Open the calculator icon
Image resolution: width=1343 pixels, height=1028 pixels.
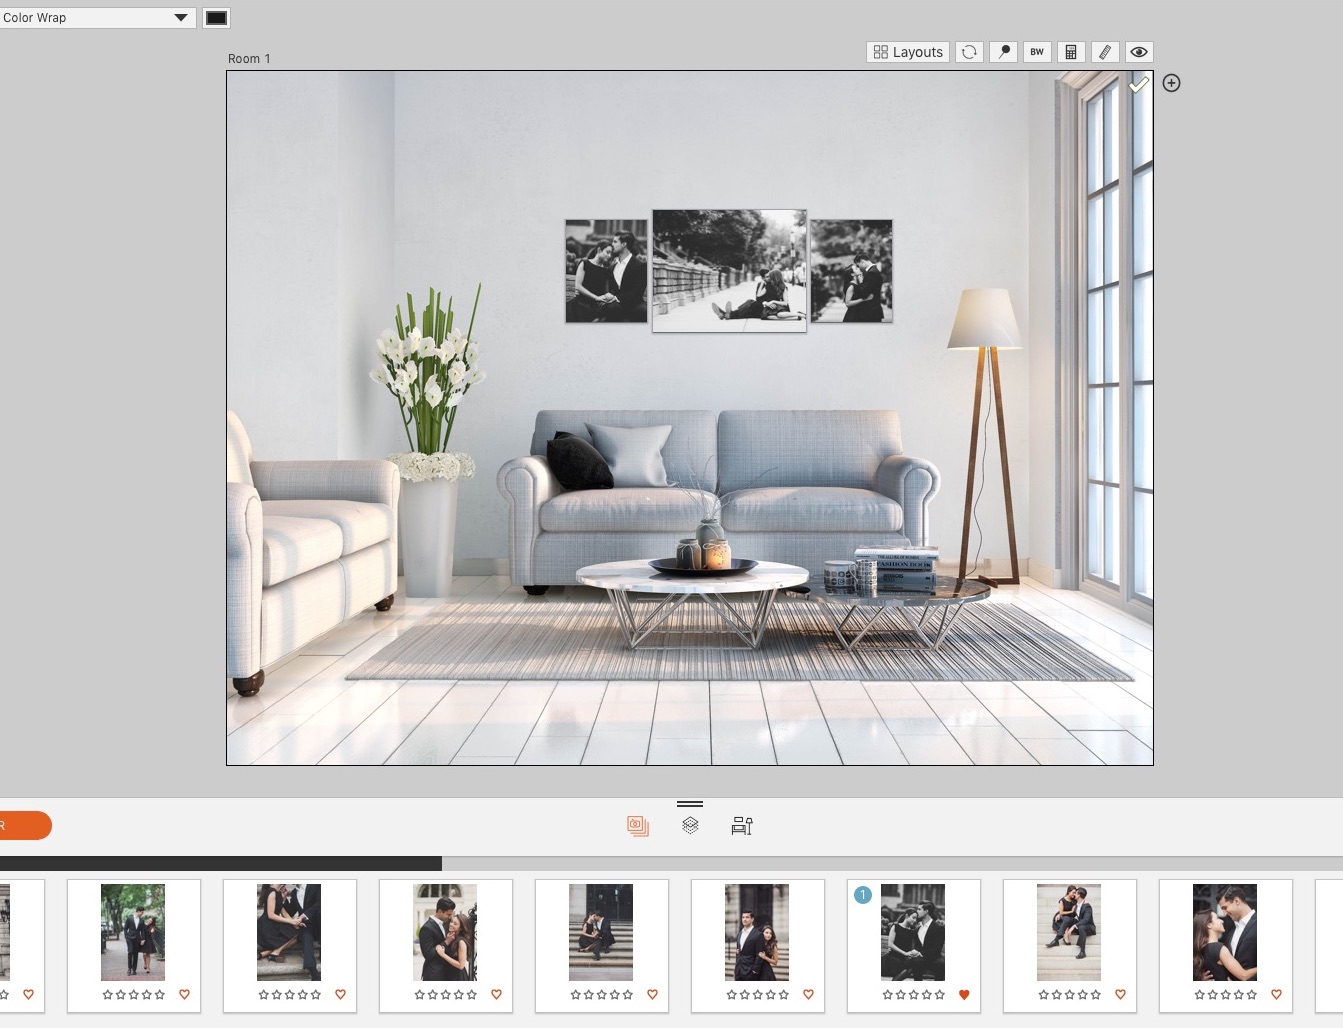click(x=1071, y=52)
